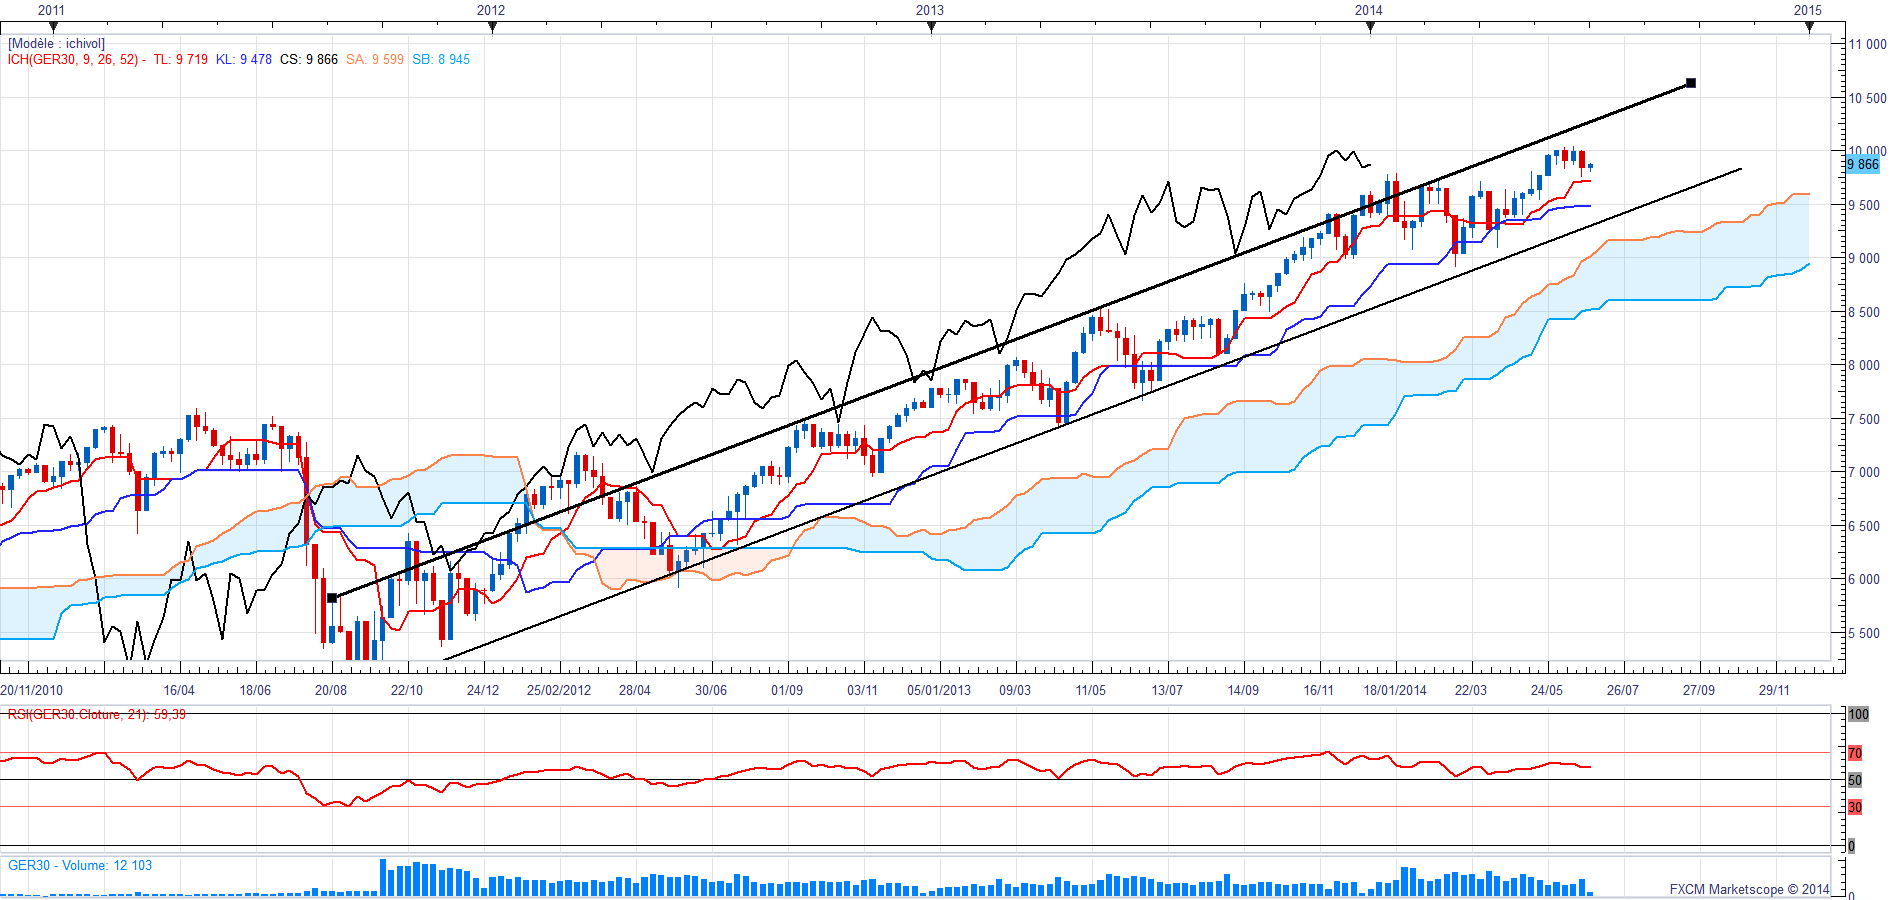Click the blue 9 866 current price tag

coord(1862,164)
